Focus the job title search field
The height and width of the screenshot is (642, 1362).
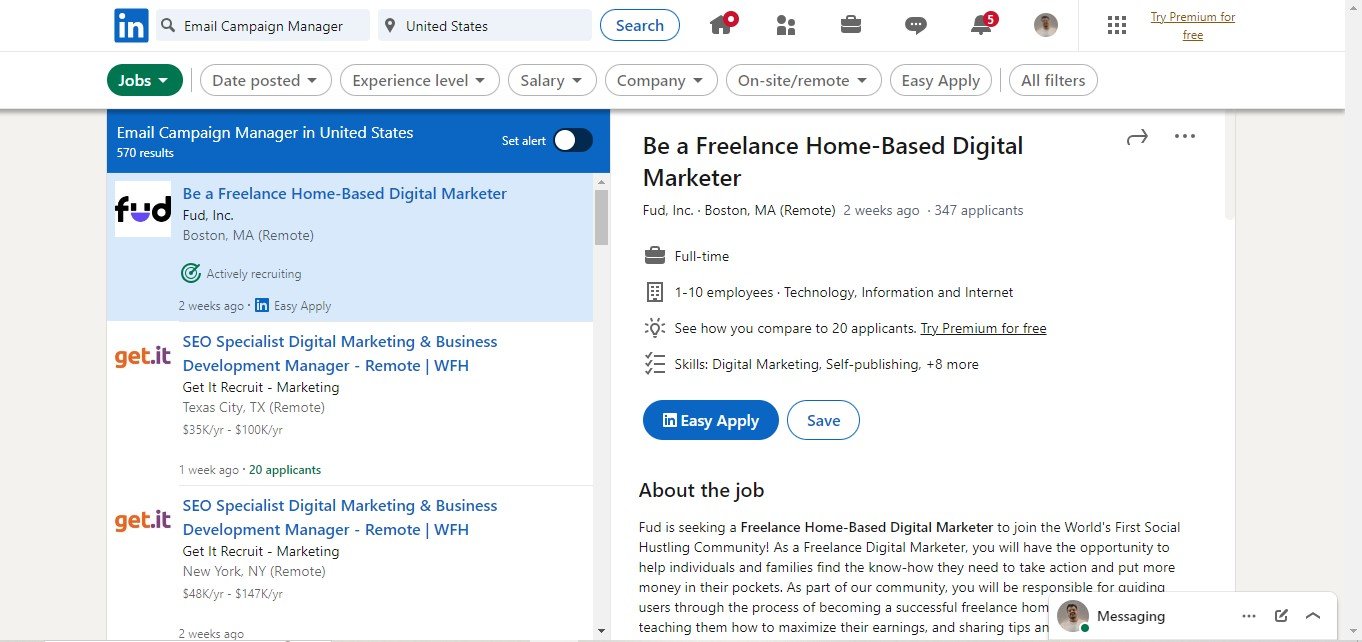coord(263,26)
